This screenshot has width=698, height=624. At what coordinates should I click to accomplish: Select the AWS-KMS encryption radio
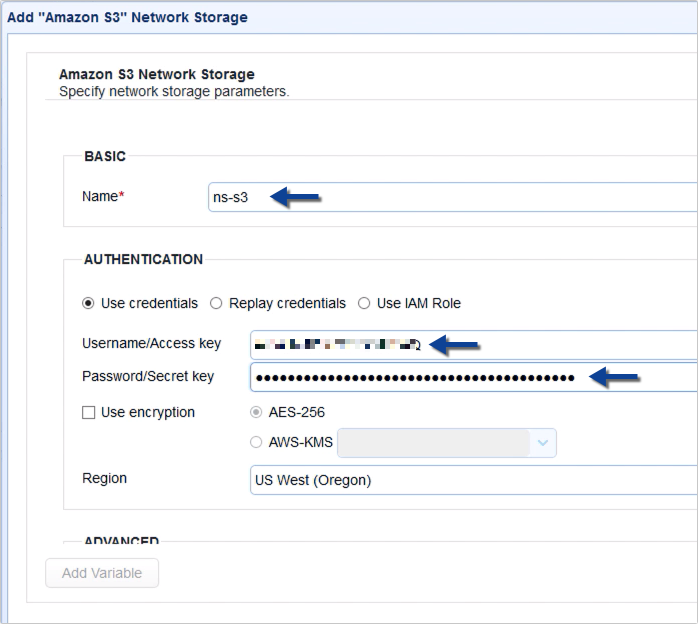256,442
